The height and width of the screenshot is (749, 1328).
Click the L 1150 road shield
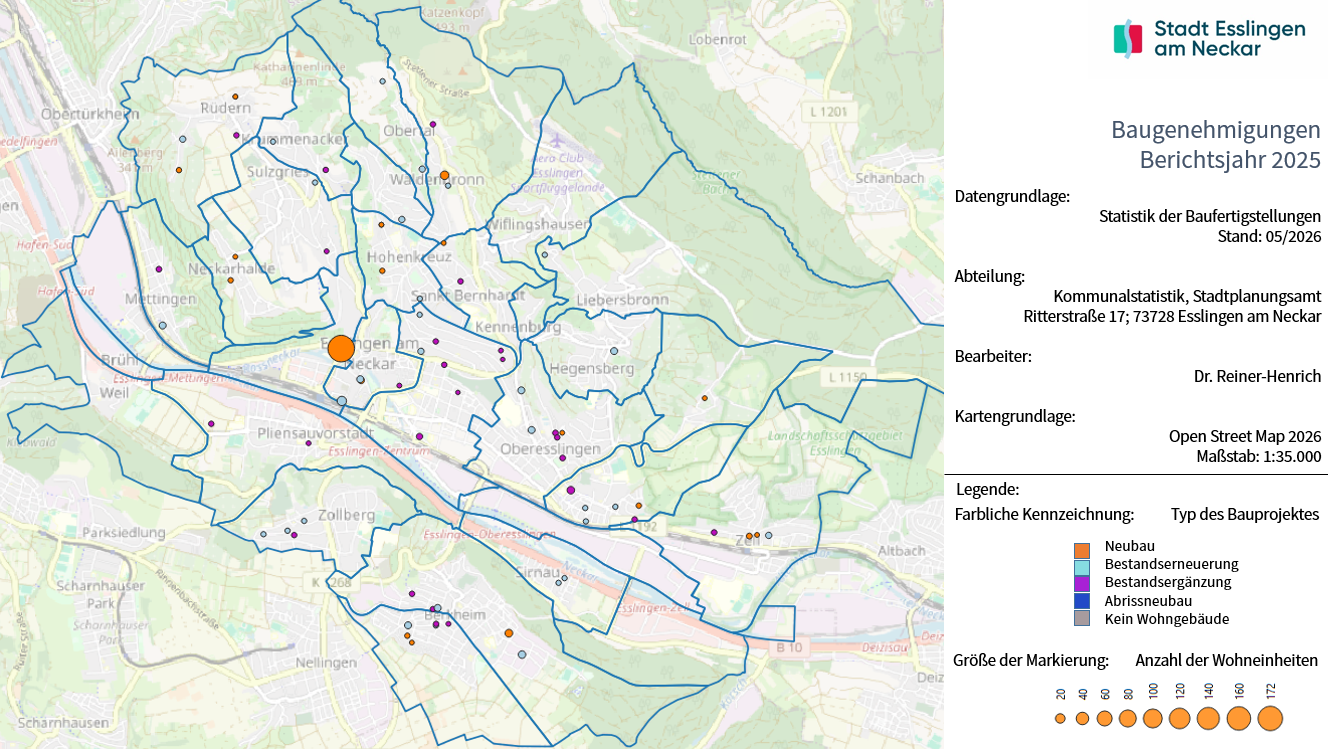coord(847,377)
